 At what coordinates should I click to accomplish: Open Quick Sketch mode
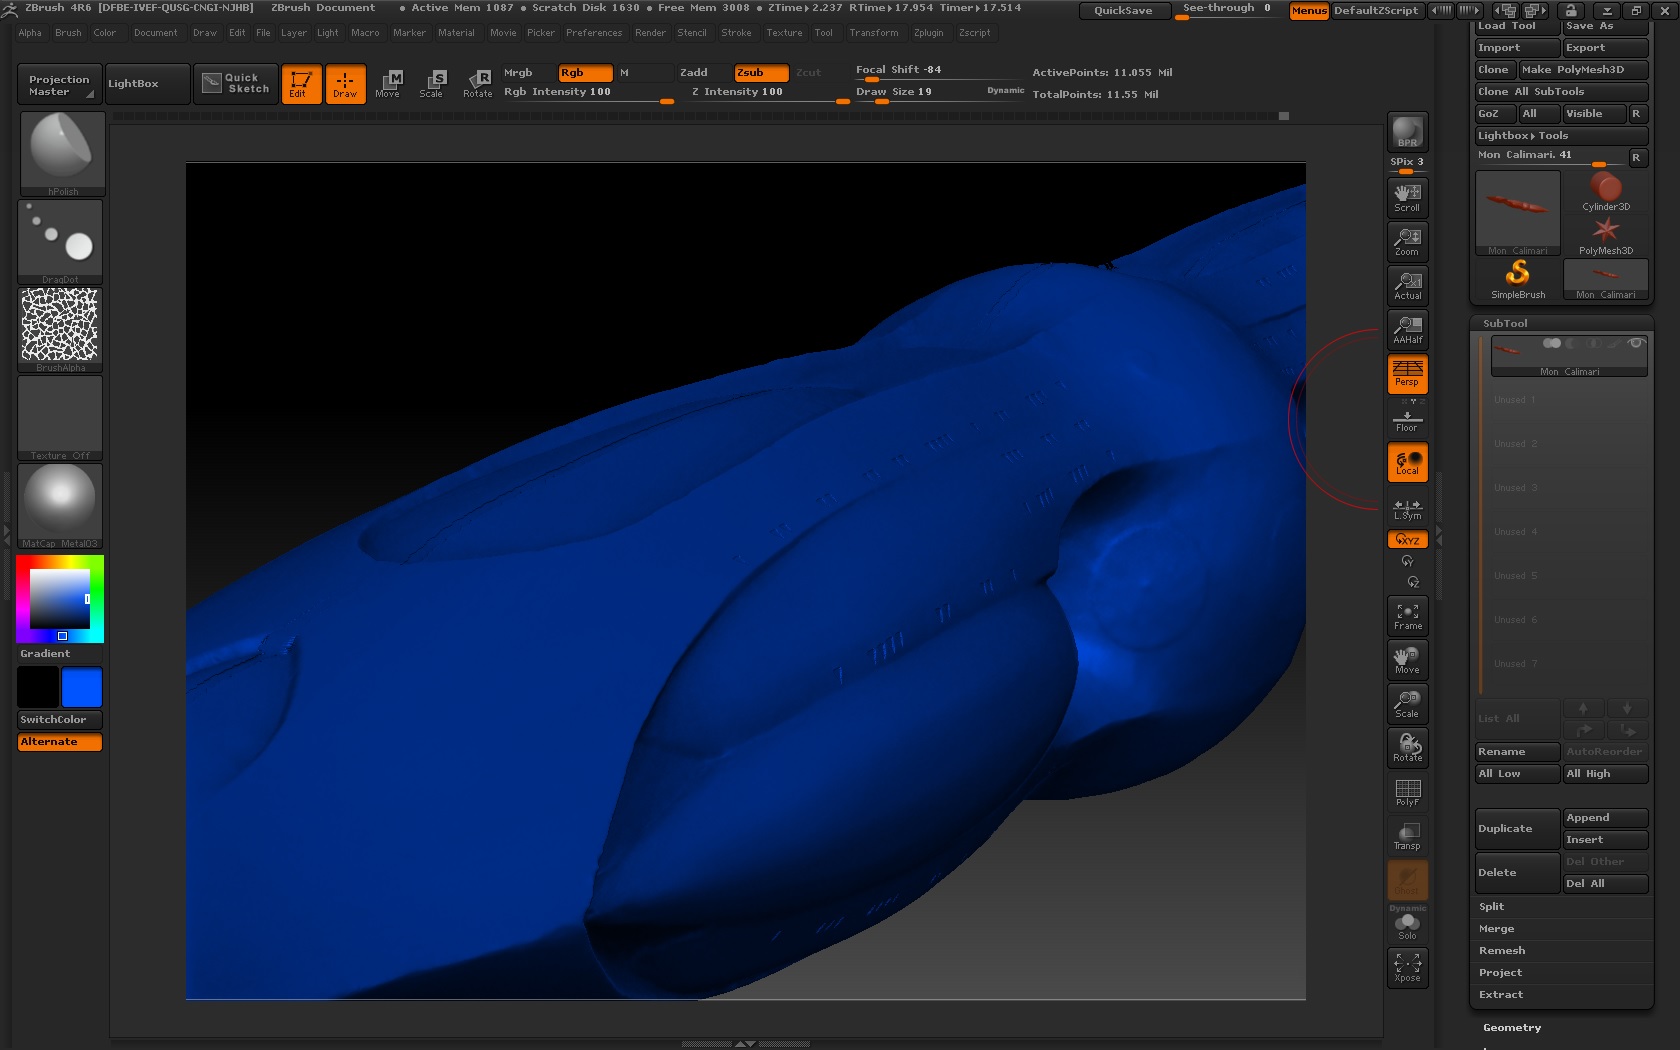(x=235, y=83)
